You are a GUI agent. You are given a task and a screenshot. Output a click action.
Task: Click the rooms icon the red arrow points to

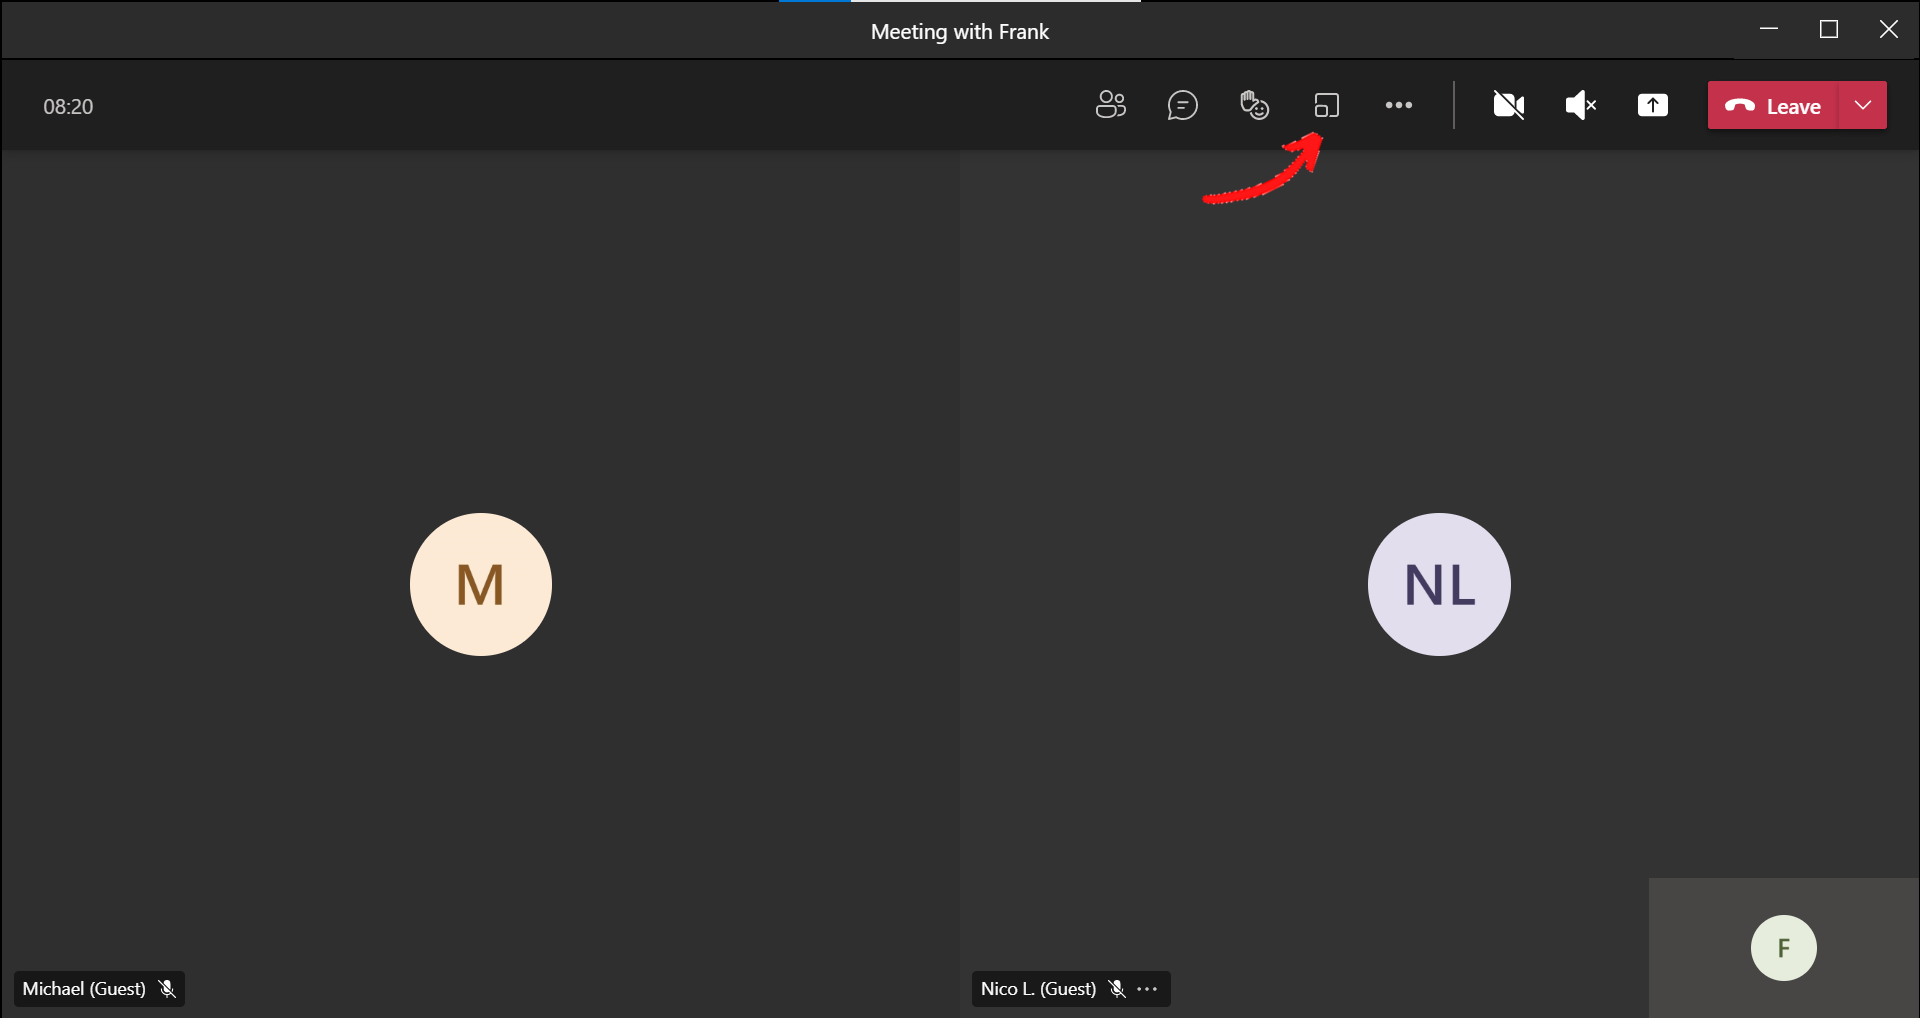[x=1326, y=105]
